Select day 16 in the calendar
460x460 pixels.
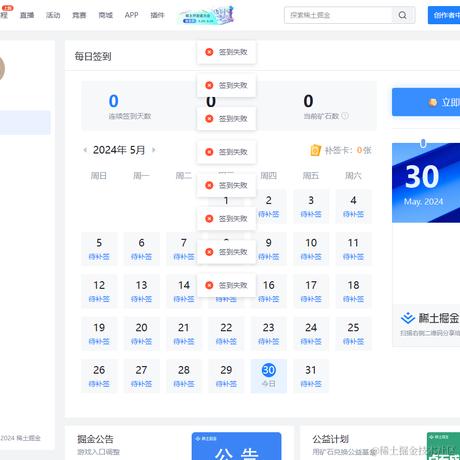269,291
